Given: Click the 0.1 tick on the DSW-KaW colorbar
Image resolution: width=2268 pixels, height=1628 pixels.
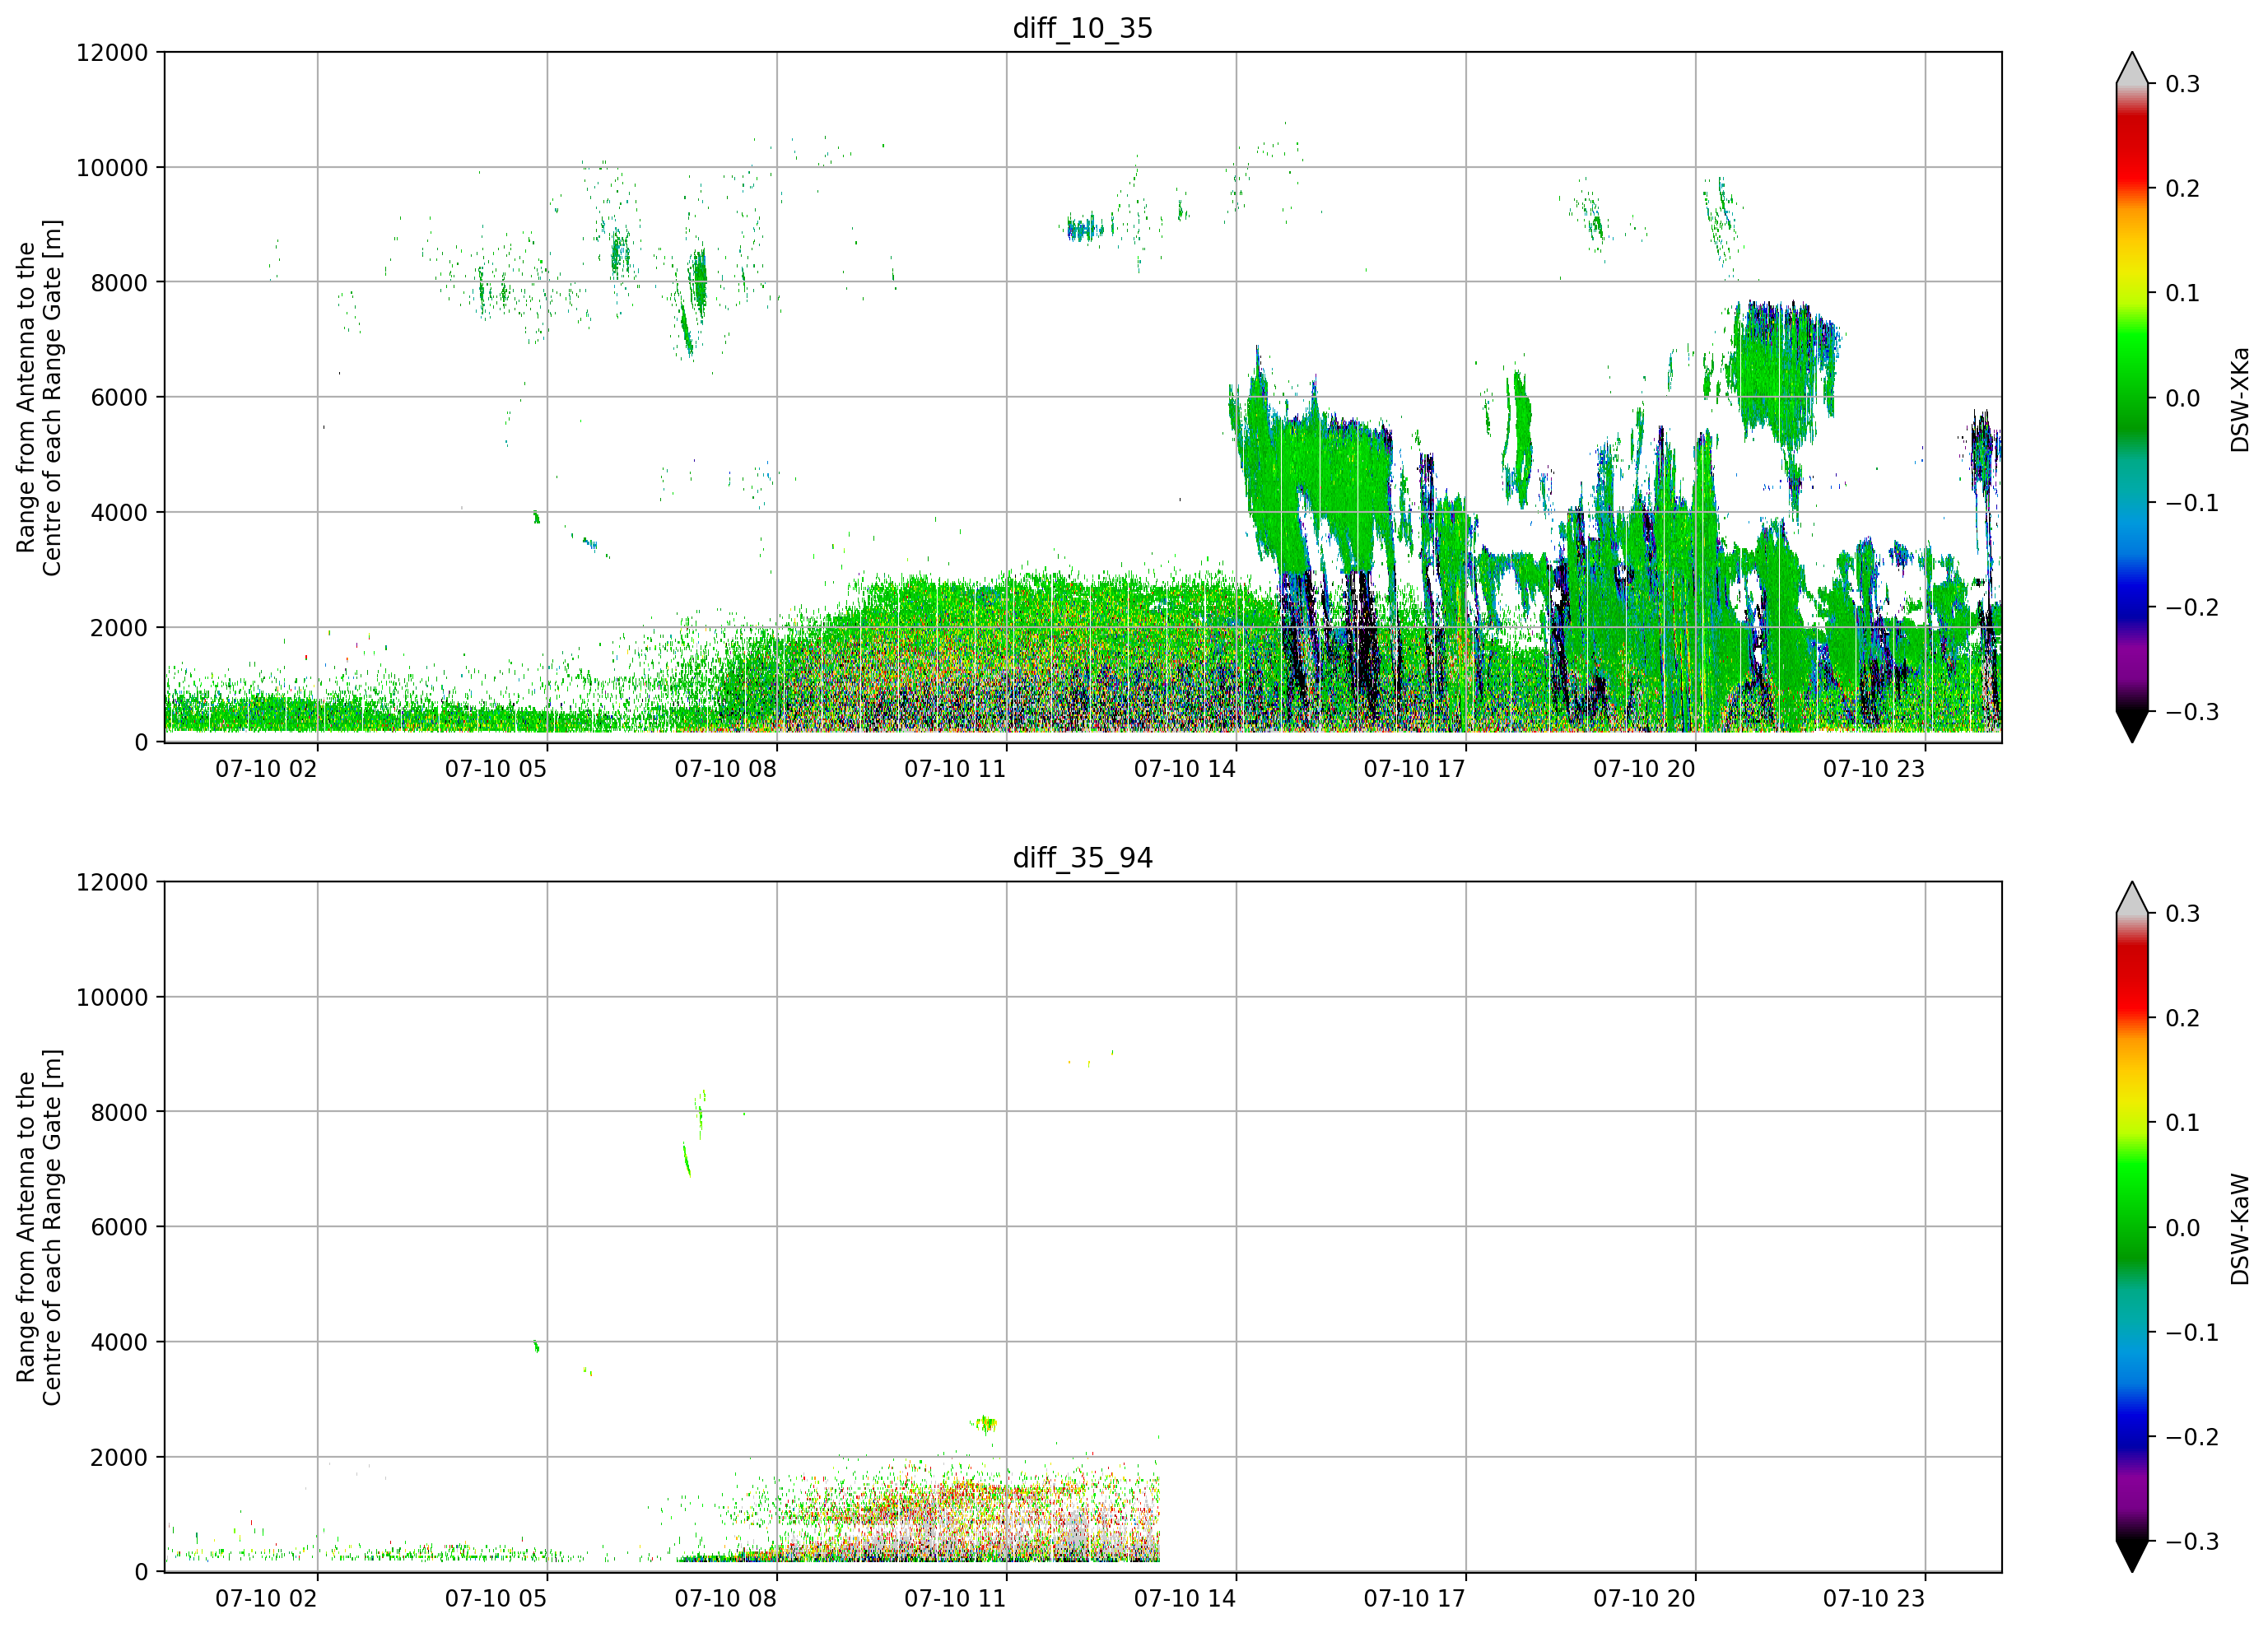Looking at the screenshot, I should click(2183, 1123).
